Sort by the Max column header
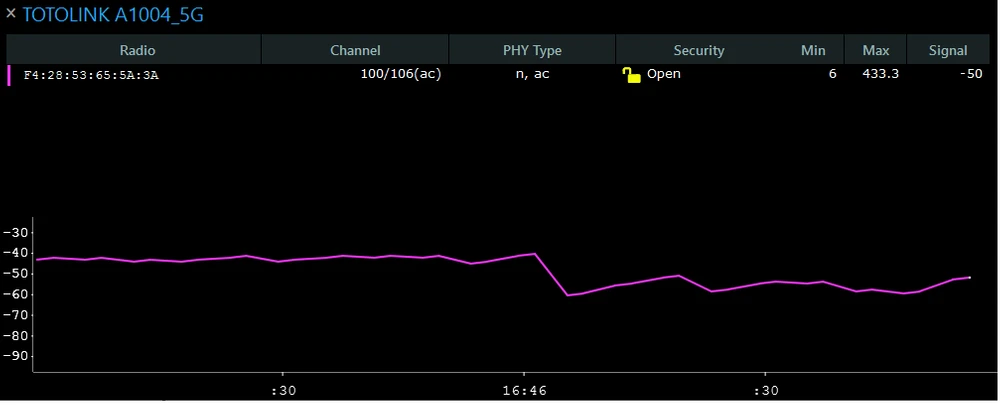Image resolution: width=1000 pixels, height=405 pixels. click(x=875, y=50)
